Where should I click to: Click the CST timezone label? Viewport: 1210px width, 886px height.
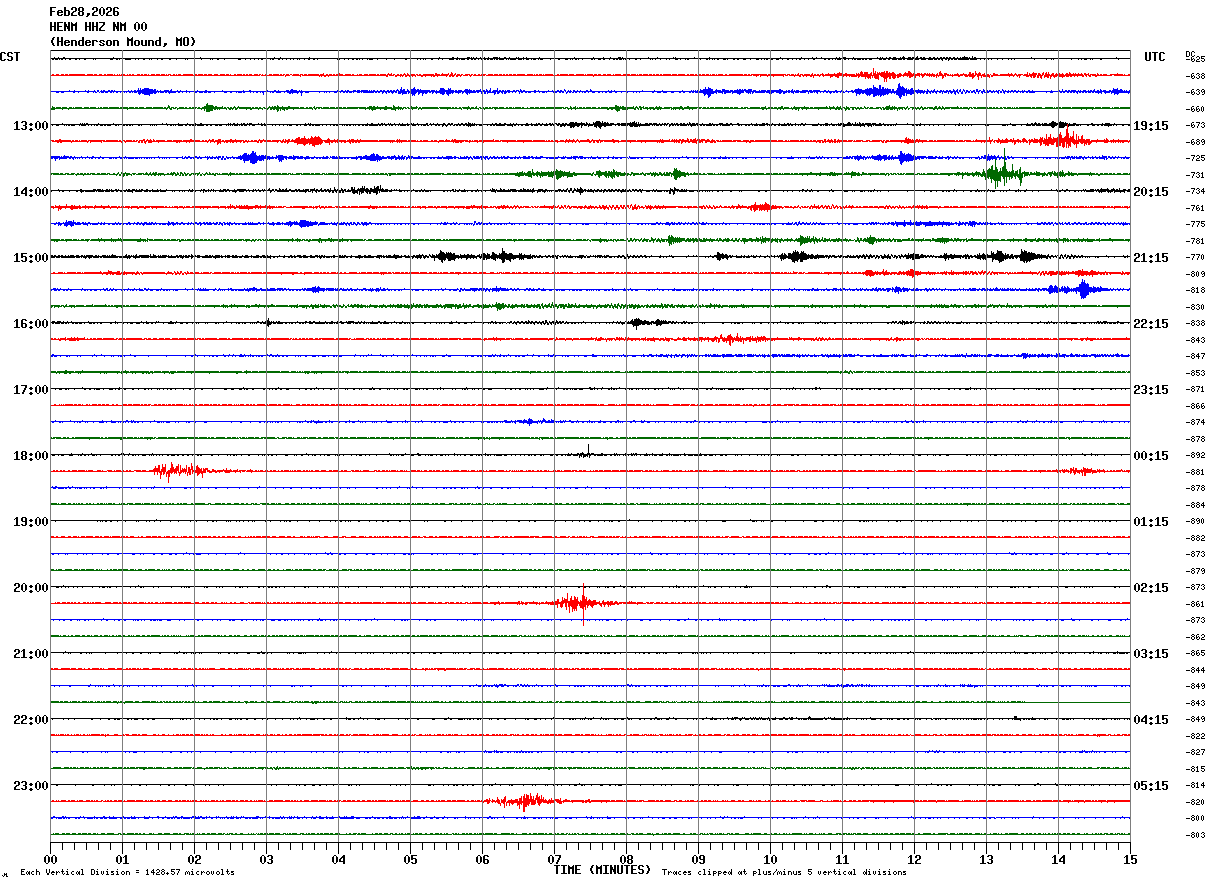10,57
